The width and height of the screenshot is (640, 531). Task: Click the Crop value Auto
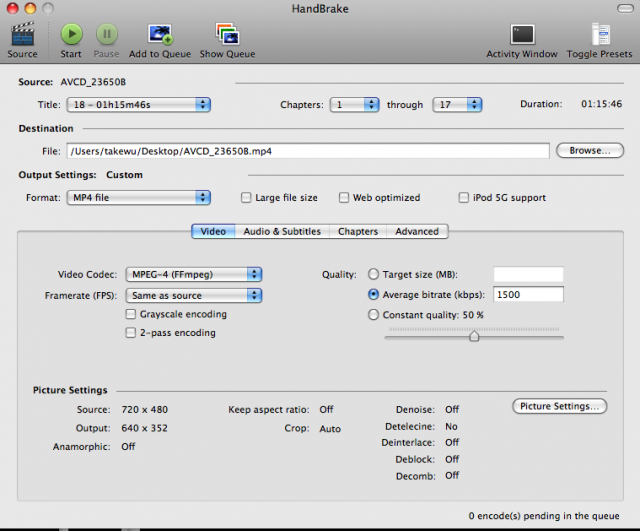[x=330, y=429]
